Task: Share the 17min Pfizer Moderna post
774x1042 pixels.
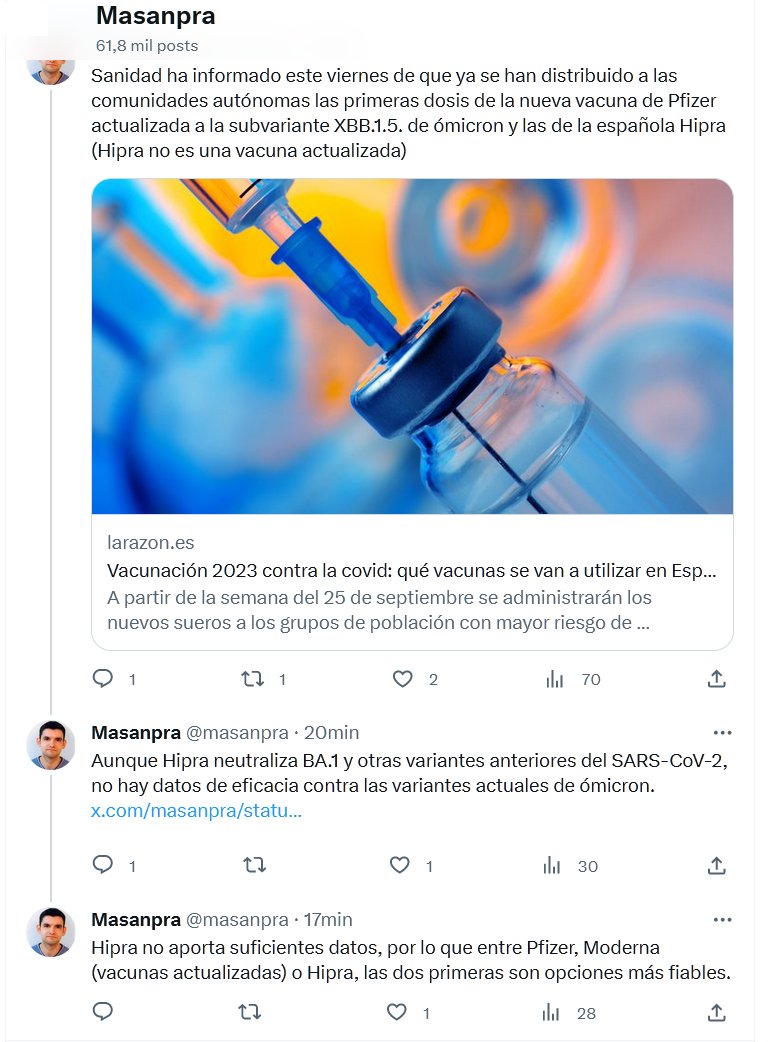Action: point(716,1012)
